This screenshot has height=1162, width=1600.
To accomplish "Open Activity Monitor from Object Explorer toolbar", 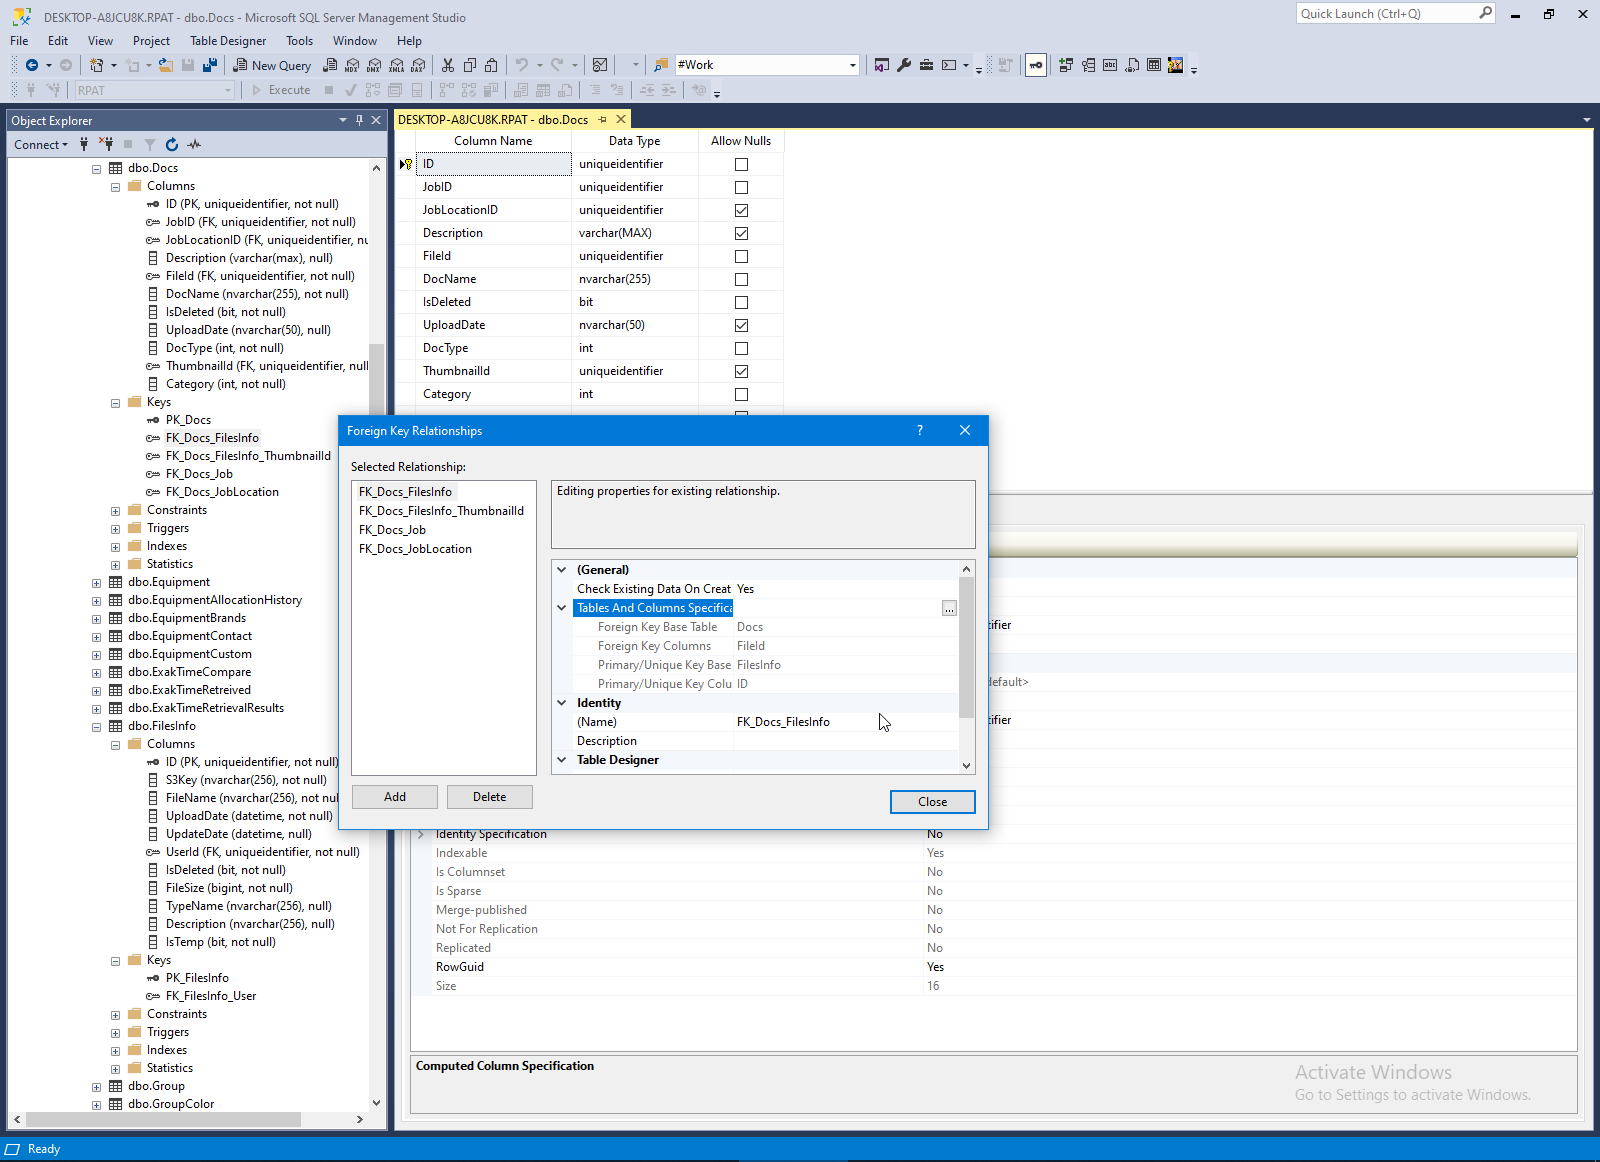I will coord(194,144).
